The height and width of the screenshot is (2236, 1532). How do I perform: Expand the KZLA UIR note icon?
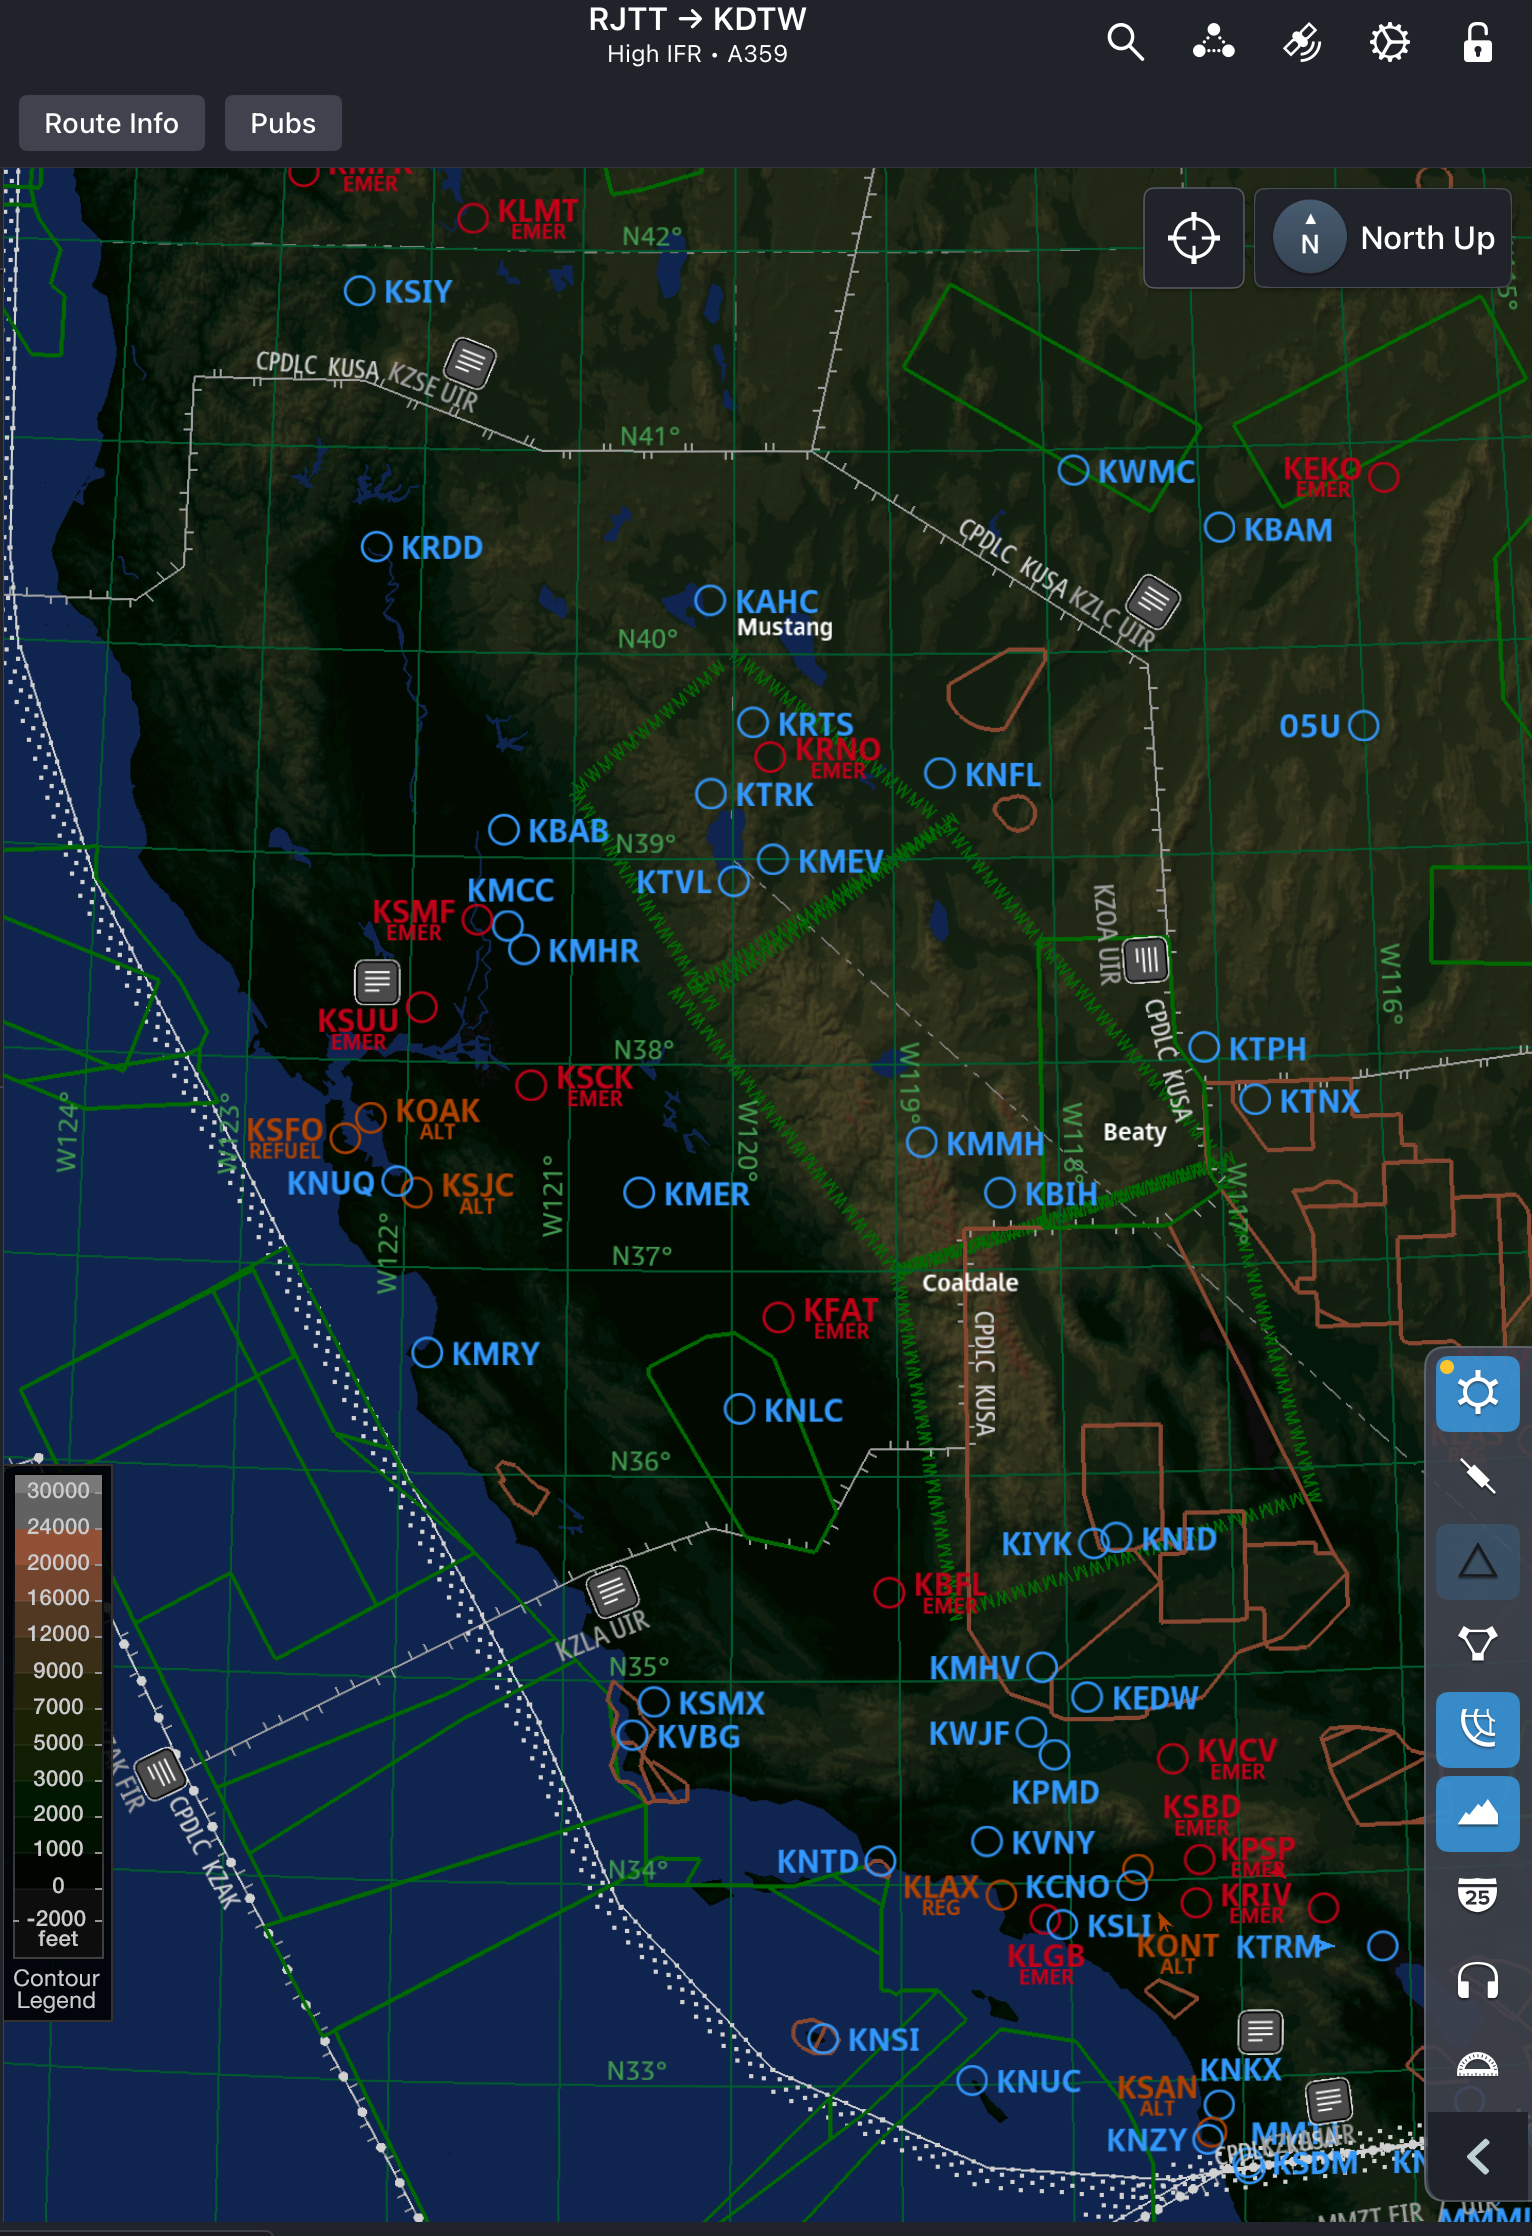610,1591
